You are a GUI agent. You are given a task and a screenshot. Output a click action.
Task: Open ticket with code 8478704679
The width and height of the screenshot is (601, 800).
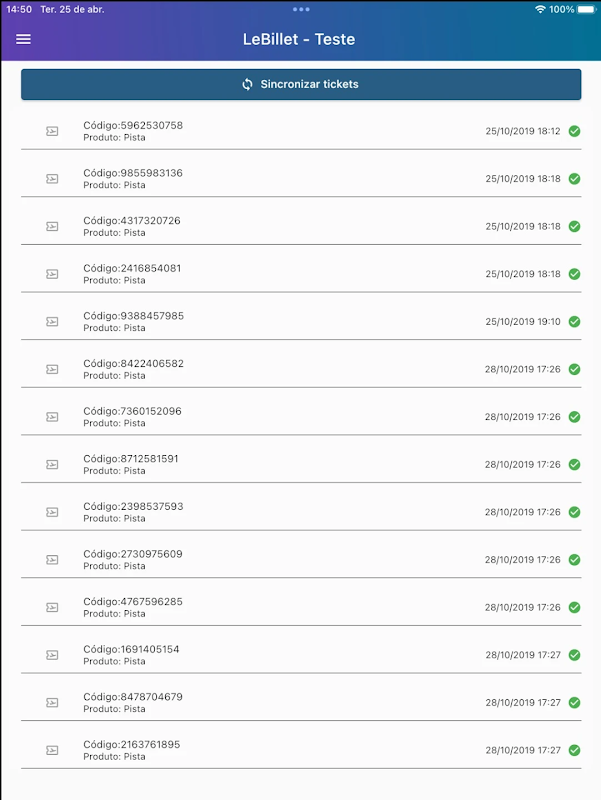[300, 702]
